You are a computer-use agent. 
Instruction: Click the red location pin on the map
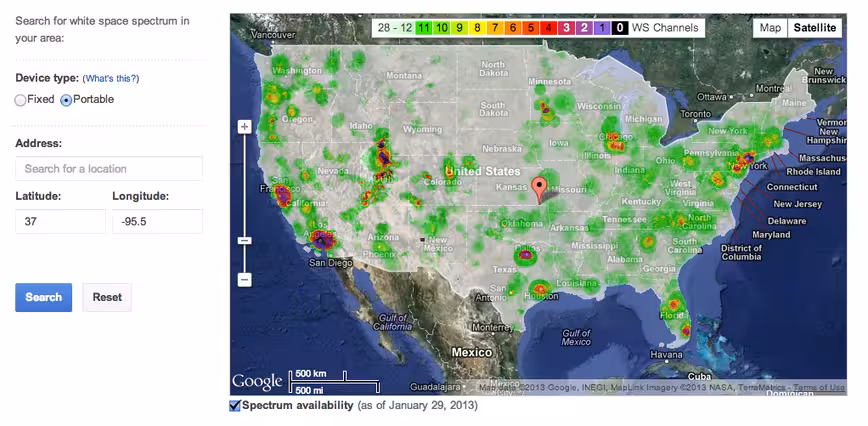coord(538,190)
